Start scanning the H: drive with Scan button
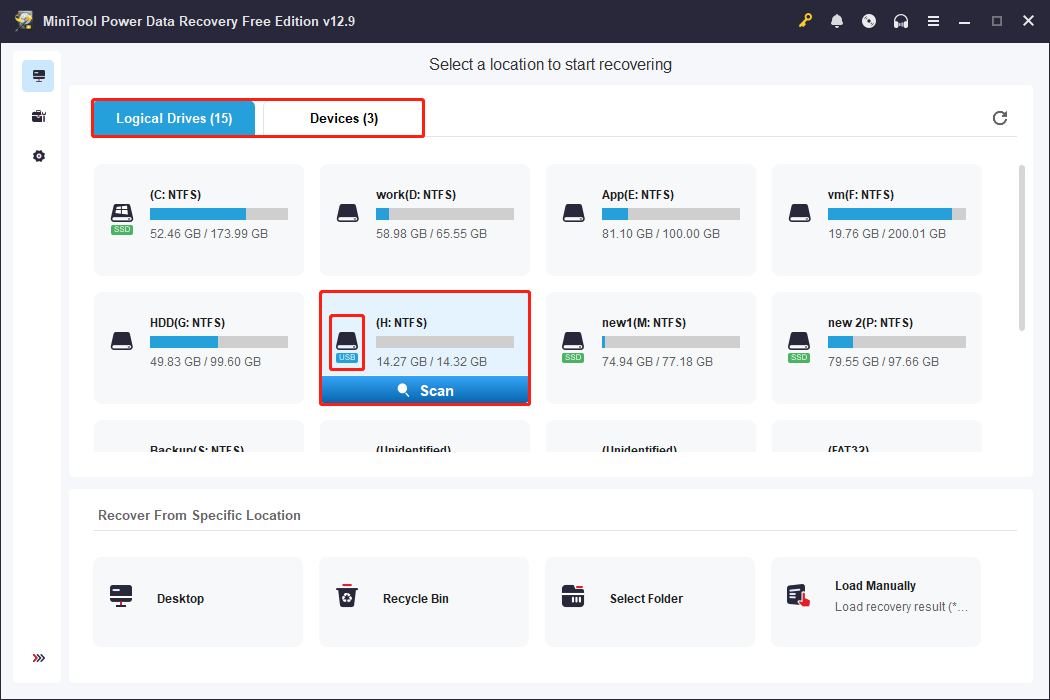 (425, 391)
